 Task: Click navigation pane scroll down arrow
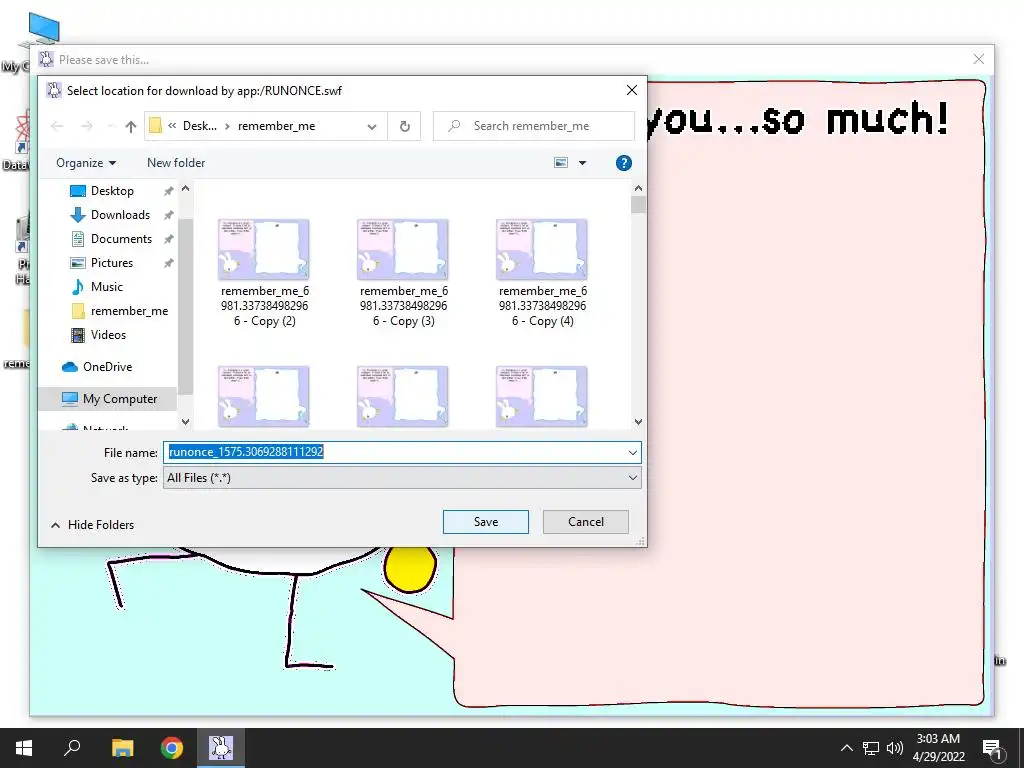point(185,422)
